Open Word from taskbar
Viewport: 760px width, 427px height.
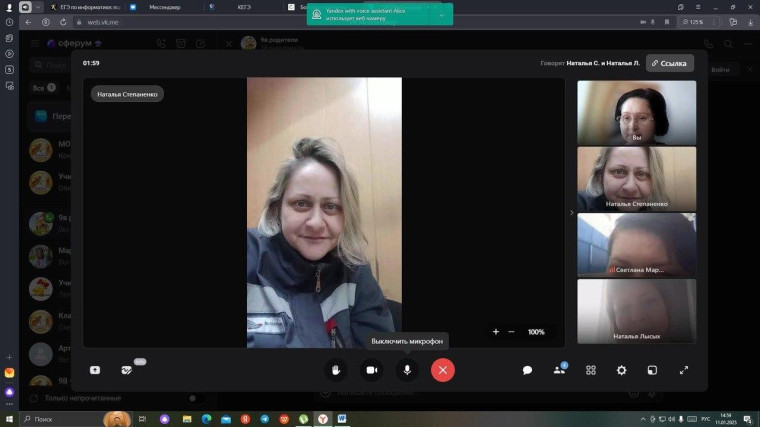pyautogui.click(x=342, y=419)
